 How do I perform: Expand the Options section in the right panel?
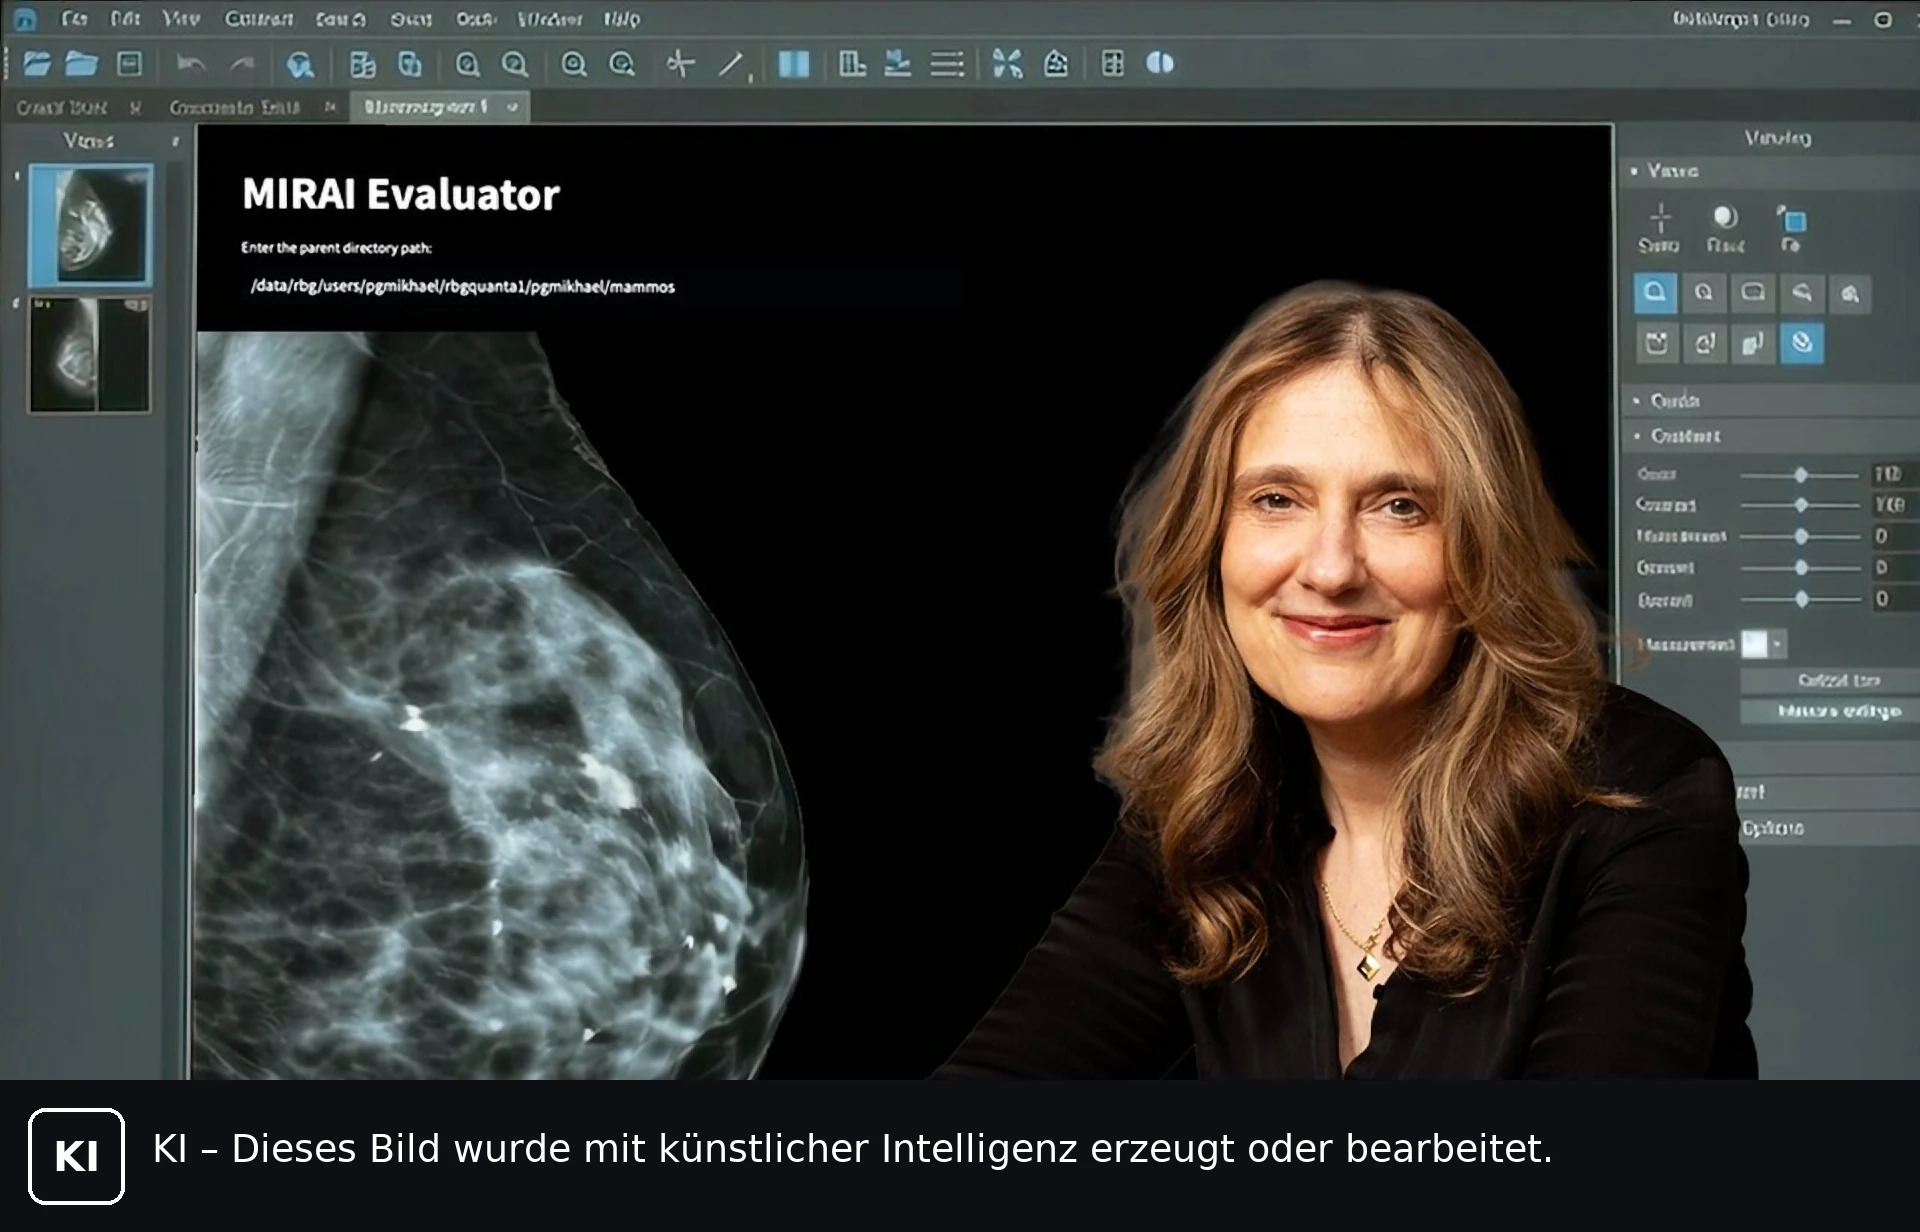pyautogui.click(x=1772, y=828)
